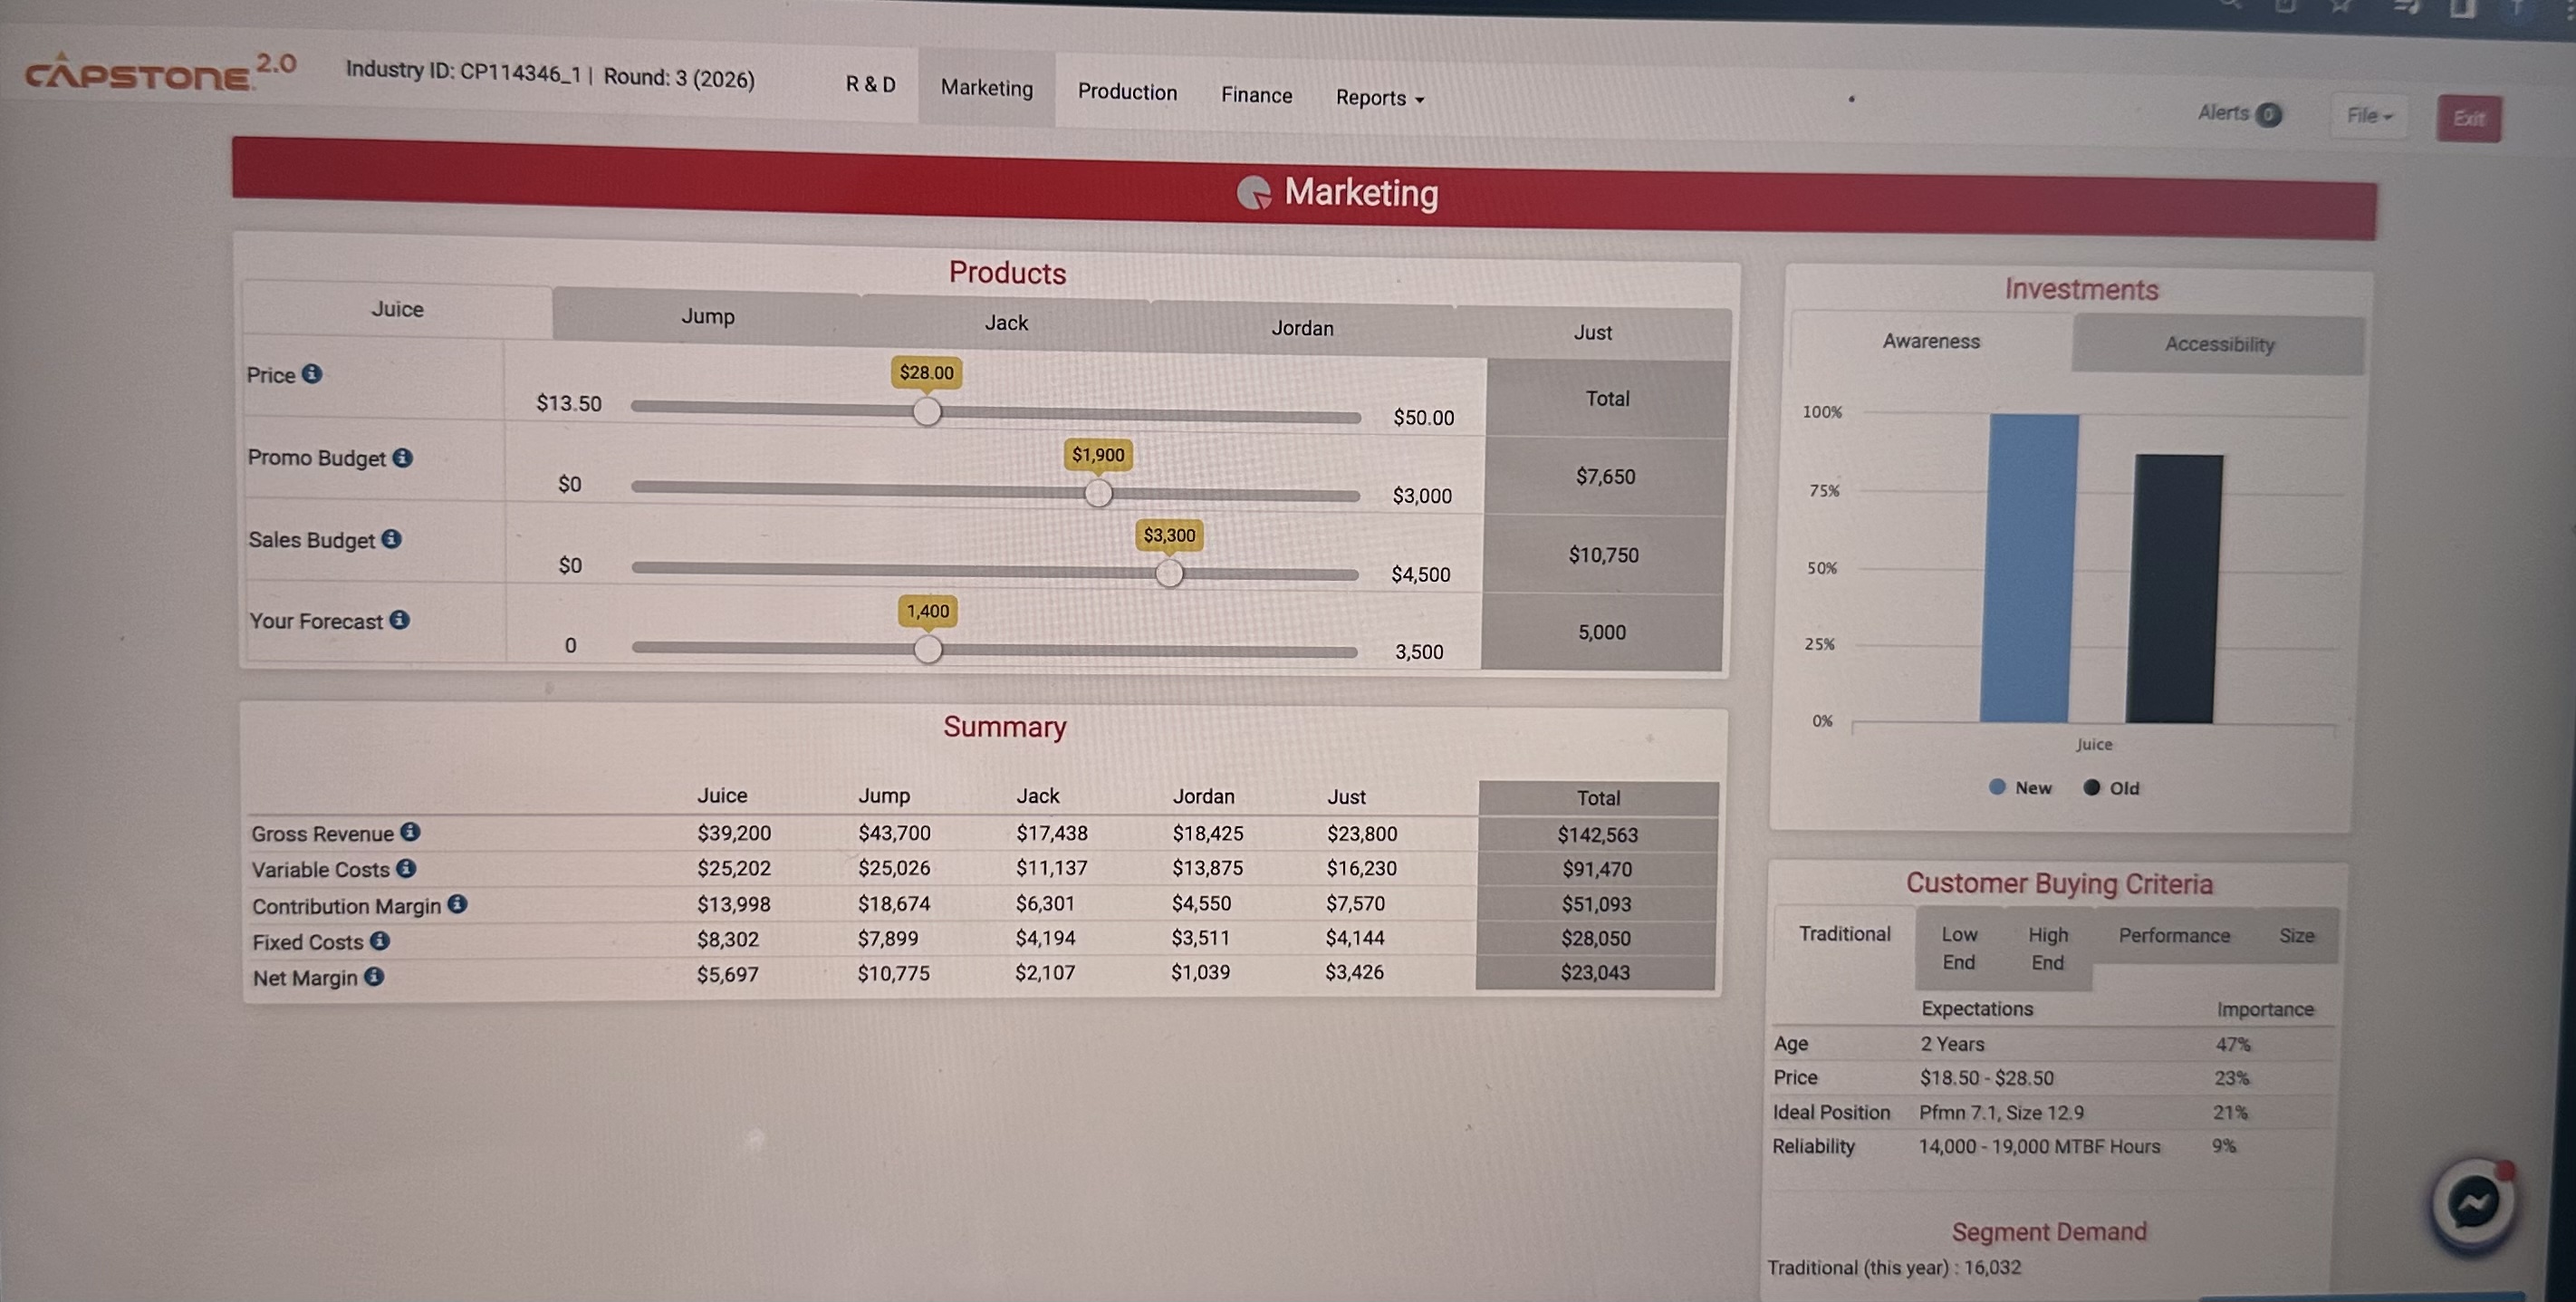Click the Gross Revenue info icon
This screenshot has height=1302, width=2576.
[x=410, y=831]
